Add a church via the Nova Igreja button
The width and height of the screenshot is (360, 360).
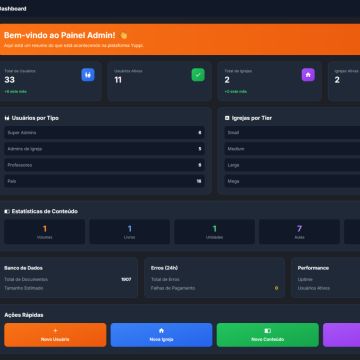pyautogui.click(x=161, y=335)
